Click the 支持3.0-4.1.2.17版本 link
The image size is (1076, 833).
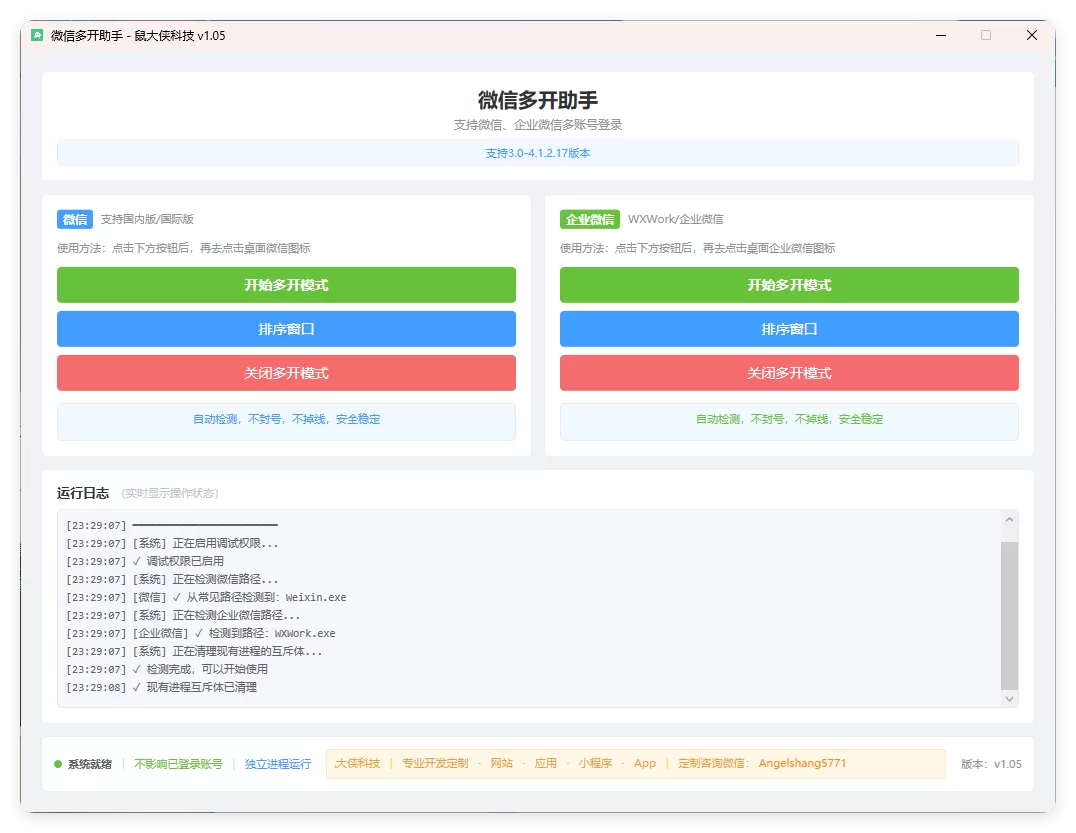(x=537, y=152)
